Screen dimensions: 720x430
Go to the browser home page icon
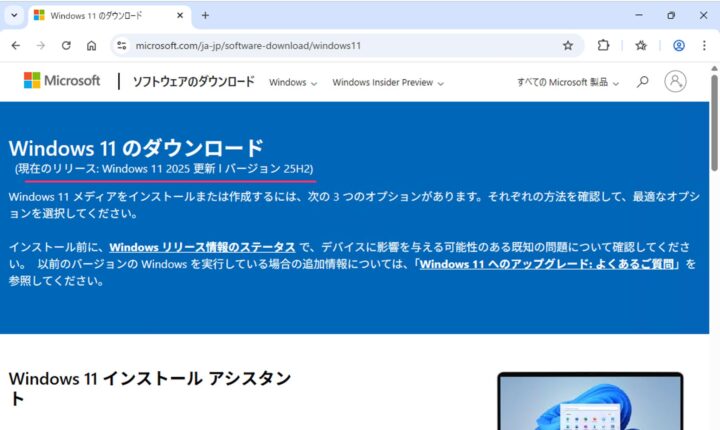91,46
